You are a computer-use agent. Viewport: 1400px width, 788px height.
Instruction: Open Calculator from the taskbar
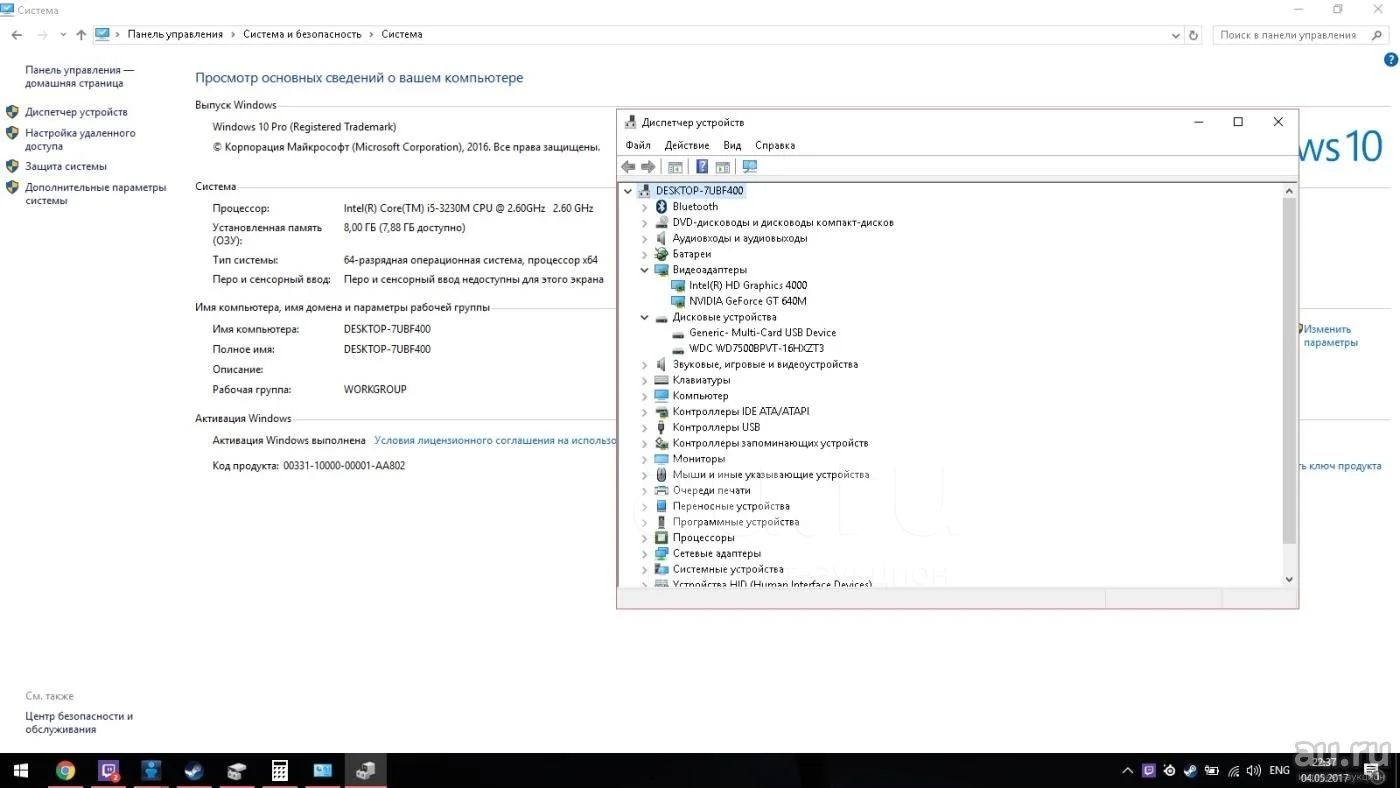(x=280, y=770)
